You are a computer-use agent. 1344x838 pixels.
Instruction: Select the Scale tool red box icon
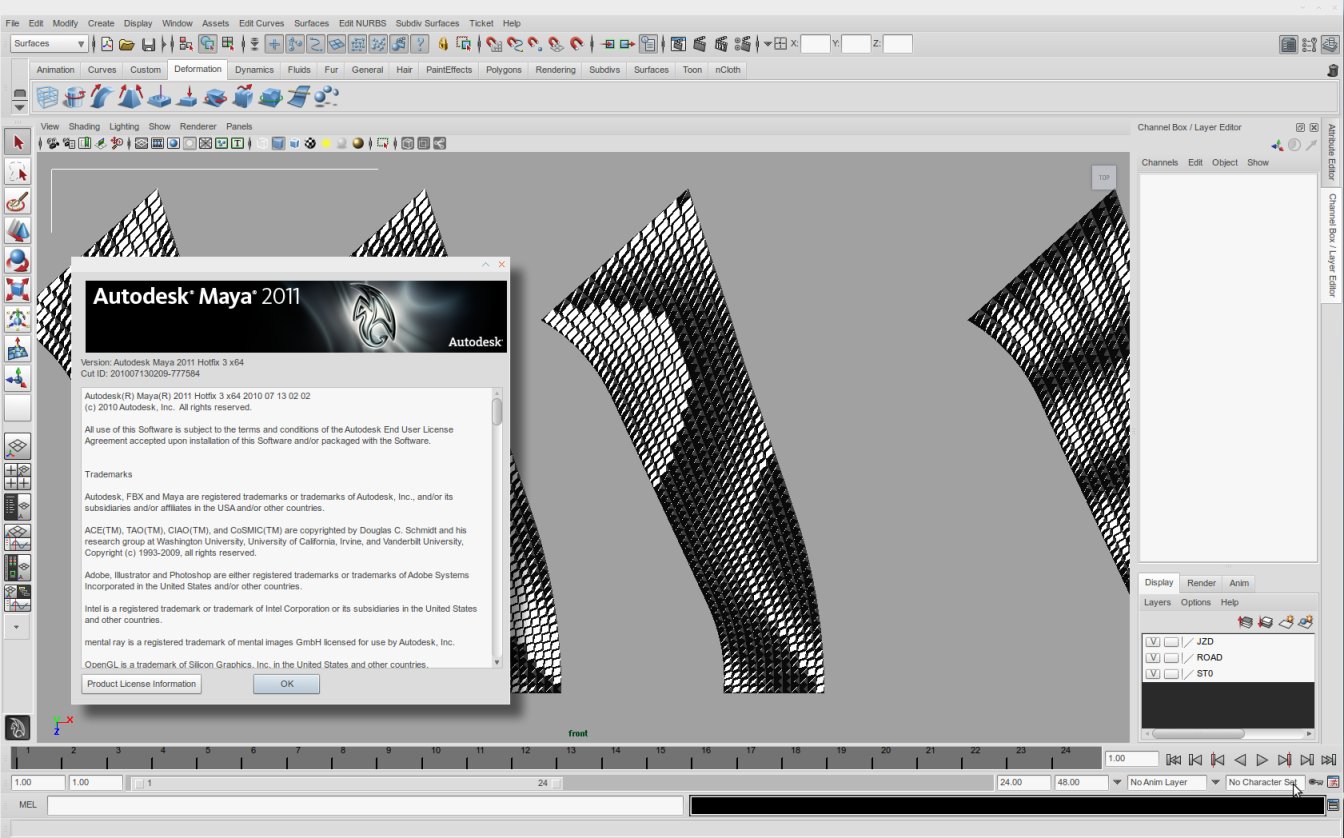[17, 290]
